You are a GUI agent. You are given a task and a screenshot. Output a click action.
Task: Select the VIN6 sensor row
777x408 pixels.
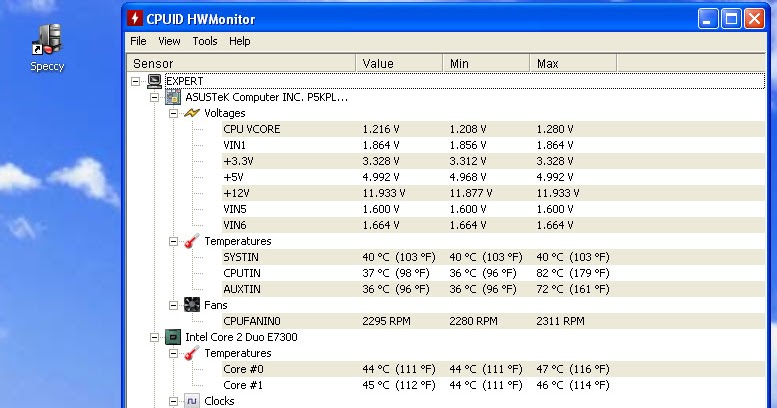coord(493,225)
